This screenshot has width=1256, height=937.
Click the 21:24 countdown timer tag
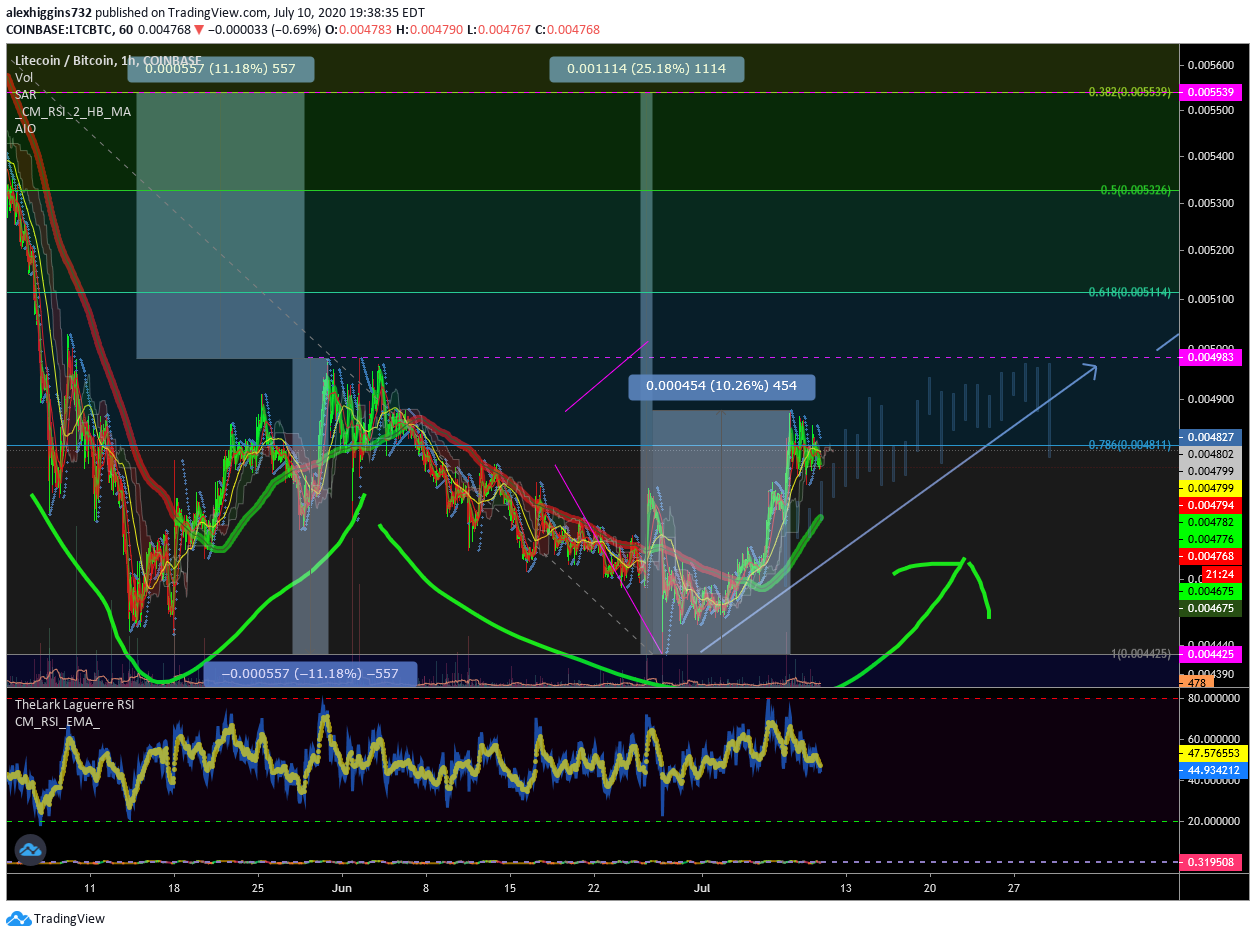pyautogui.click(x=1219, y=574)
